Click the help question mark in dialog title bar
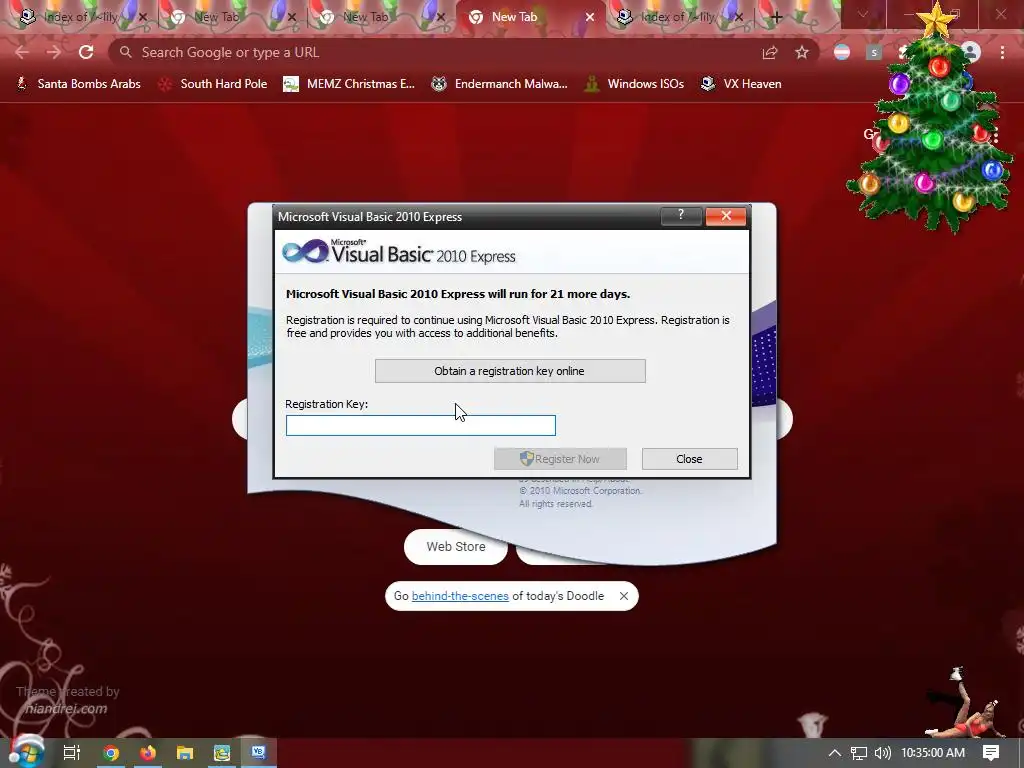 pyautogui.click(x=681, y=216)
